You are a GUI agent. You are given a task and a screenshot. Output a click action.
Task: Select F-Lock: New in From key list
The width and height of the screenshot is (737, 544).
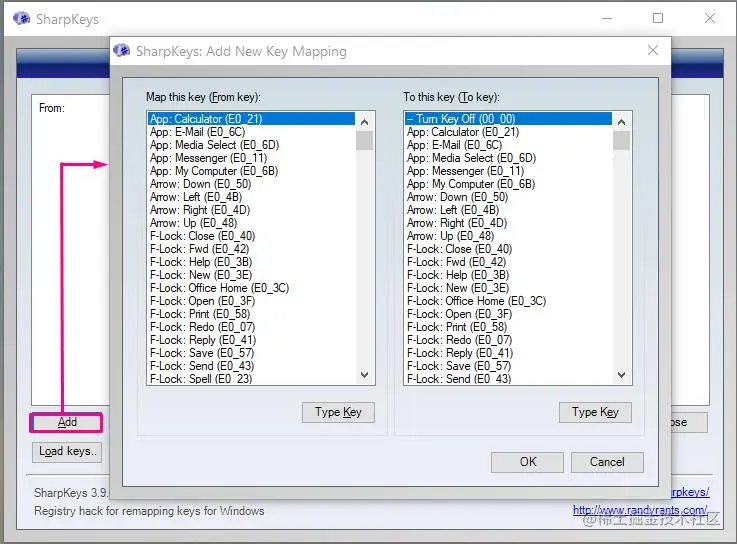pos(251,275)
